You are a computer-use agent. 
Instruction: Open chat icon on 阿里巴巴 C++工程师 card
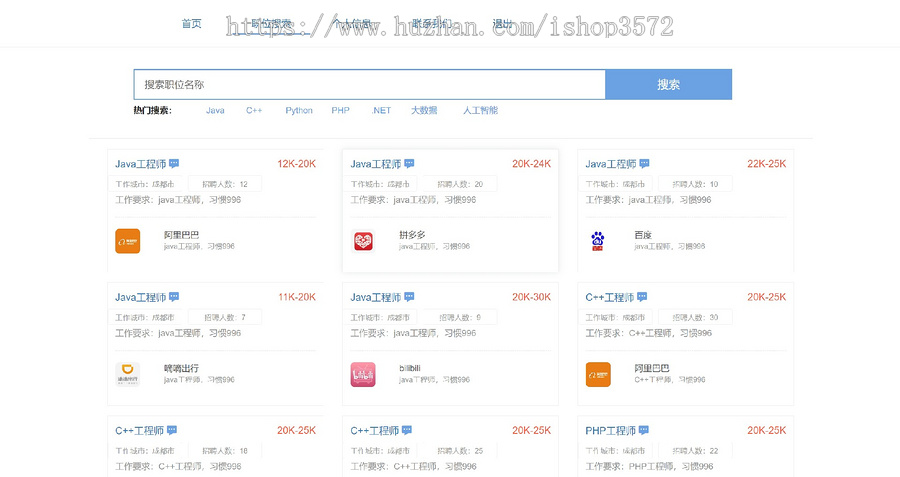pyautogui.click(x=642, y=297)
